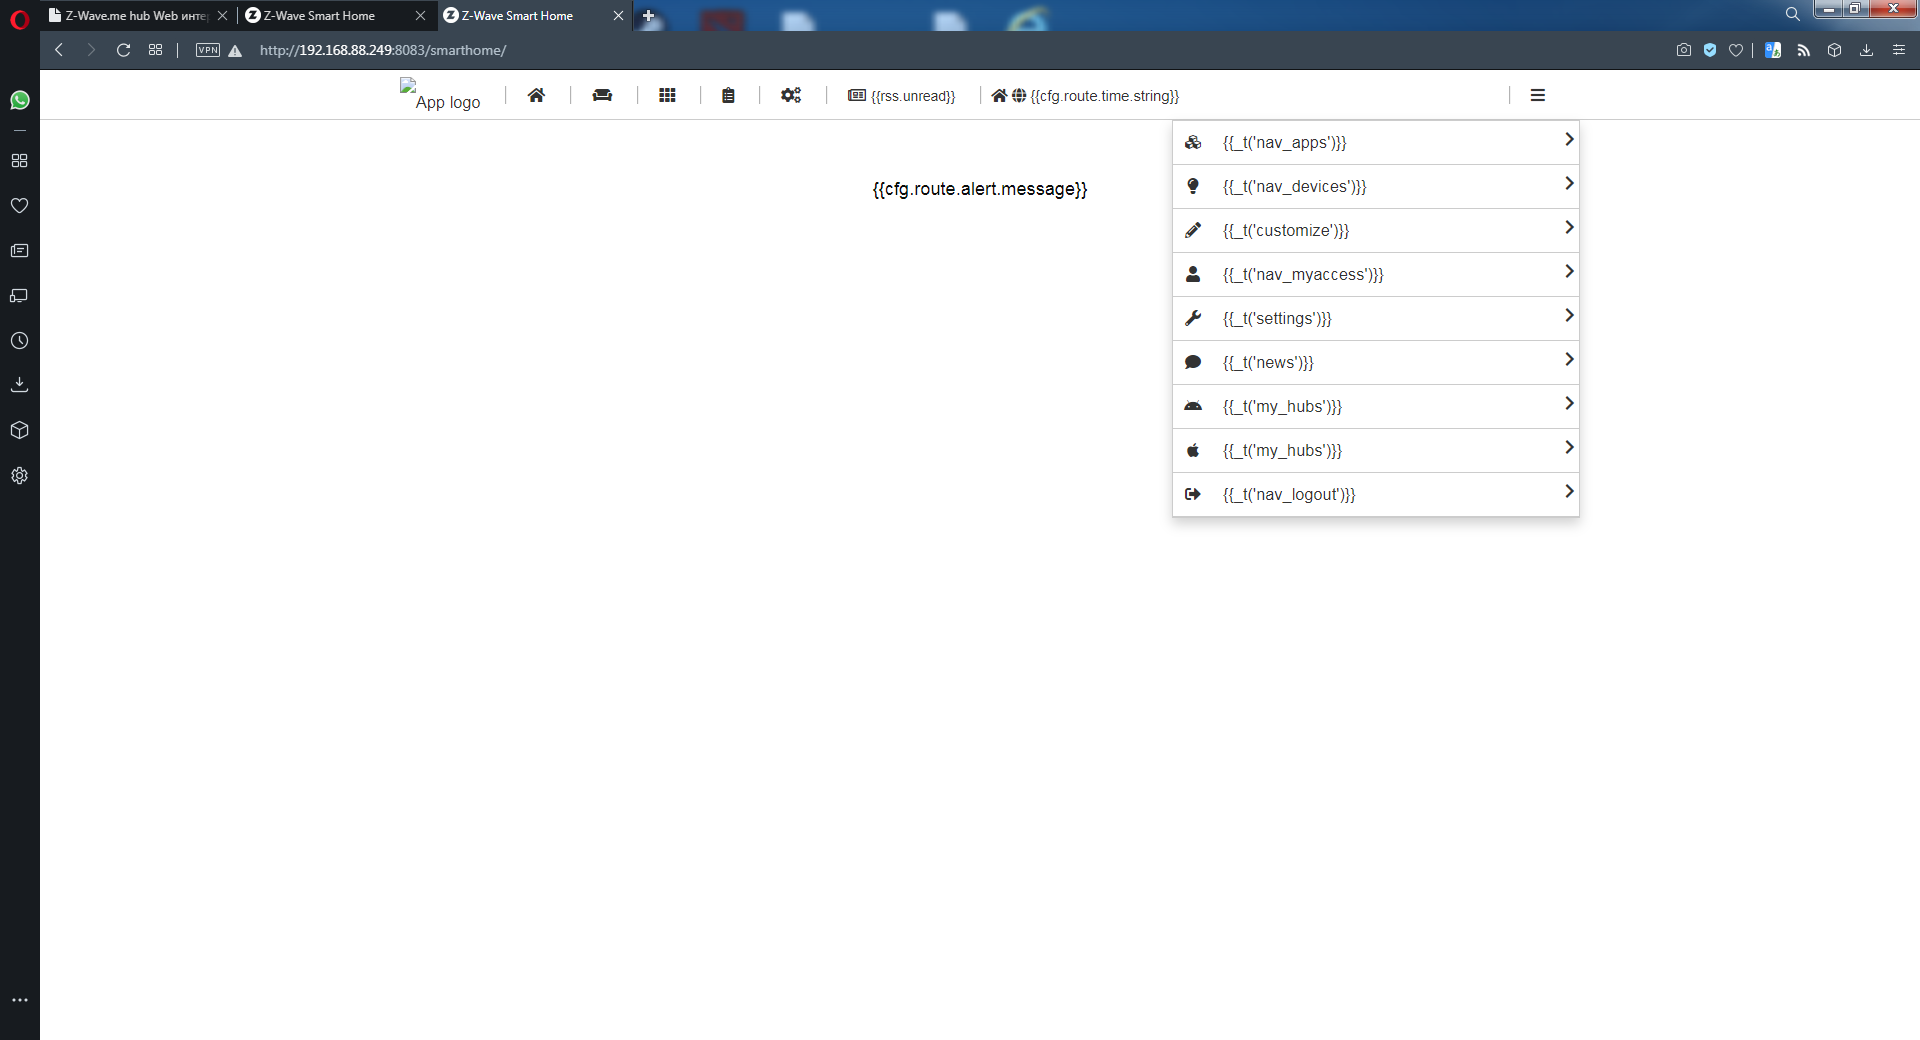Expand the nav_myaccess entry chevron
This screenshot has width=1920, height=1040.
(x=1568, y=272)
